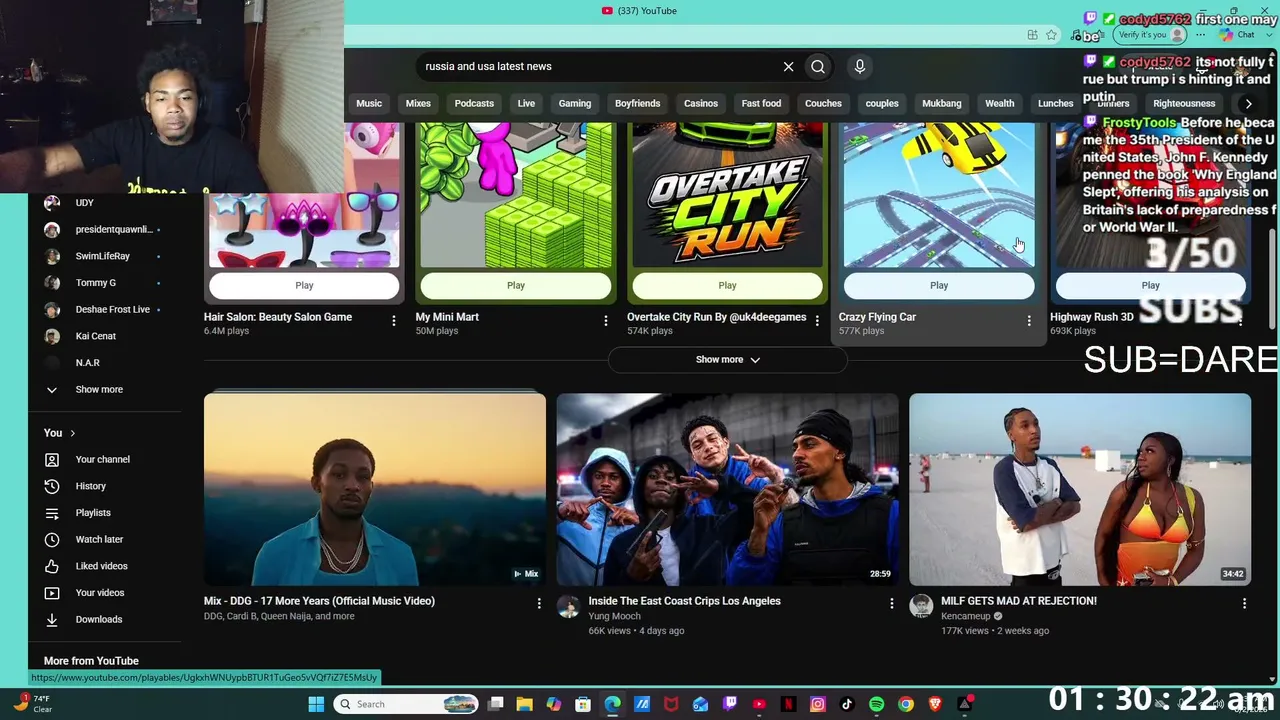Viewport: 1280px width, 720px height.
Task: Go to Playlists in the sidebar
Action: 93,513
